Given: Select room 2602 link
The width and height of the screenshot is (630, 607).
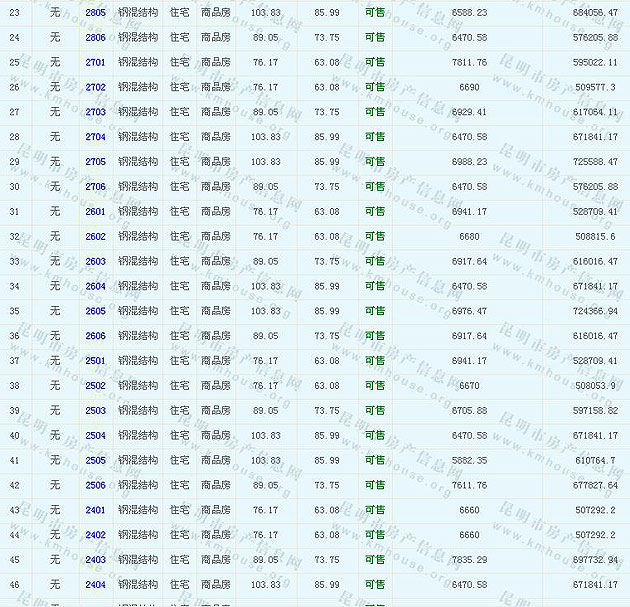Looking at the screenshot, I should (x=95, y=237).
